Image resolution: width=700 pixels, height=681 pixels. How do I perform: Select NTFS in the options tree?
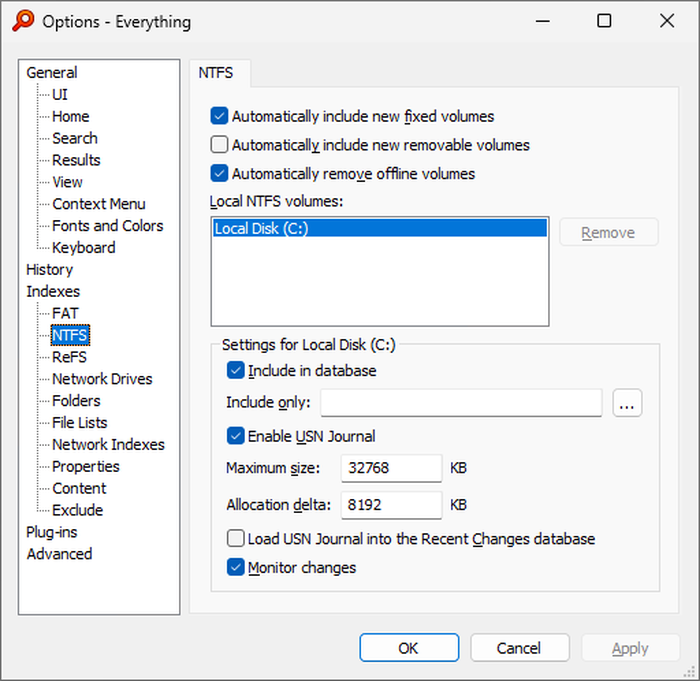coord(70,335)
